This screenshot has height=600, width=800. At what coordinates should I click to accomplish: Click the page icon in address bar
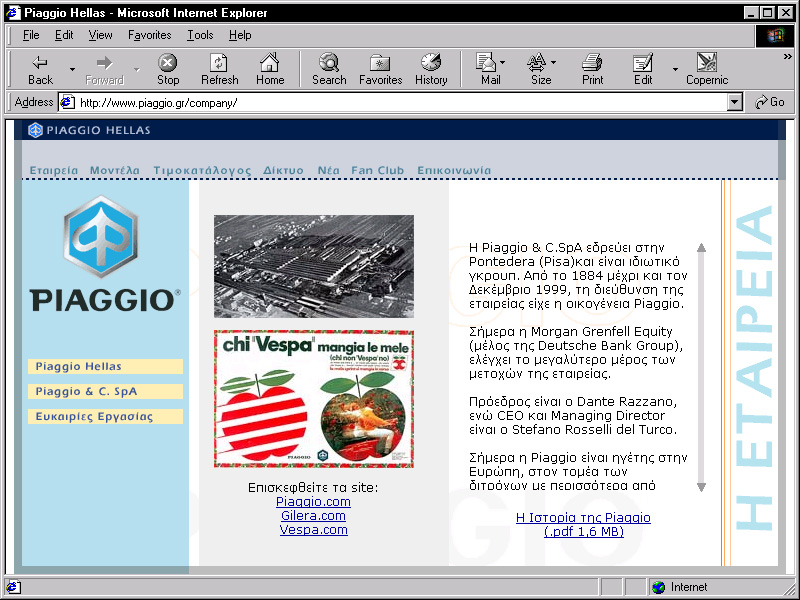(x=67, y=103)
